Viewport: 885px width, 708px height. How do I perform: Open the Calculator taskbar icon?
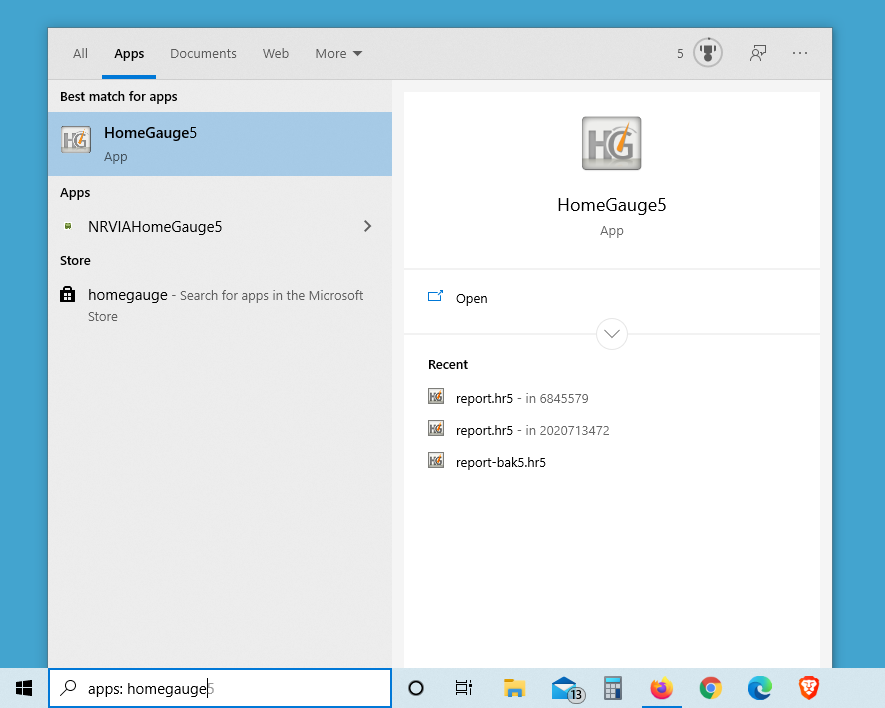tap(613, 688)
